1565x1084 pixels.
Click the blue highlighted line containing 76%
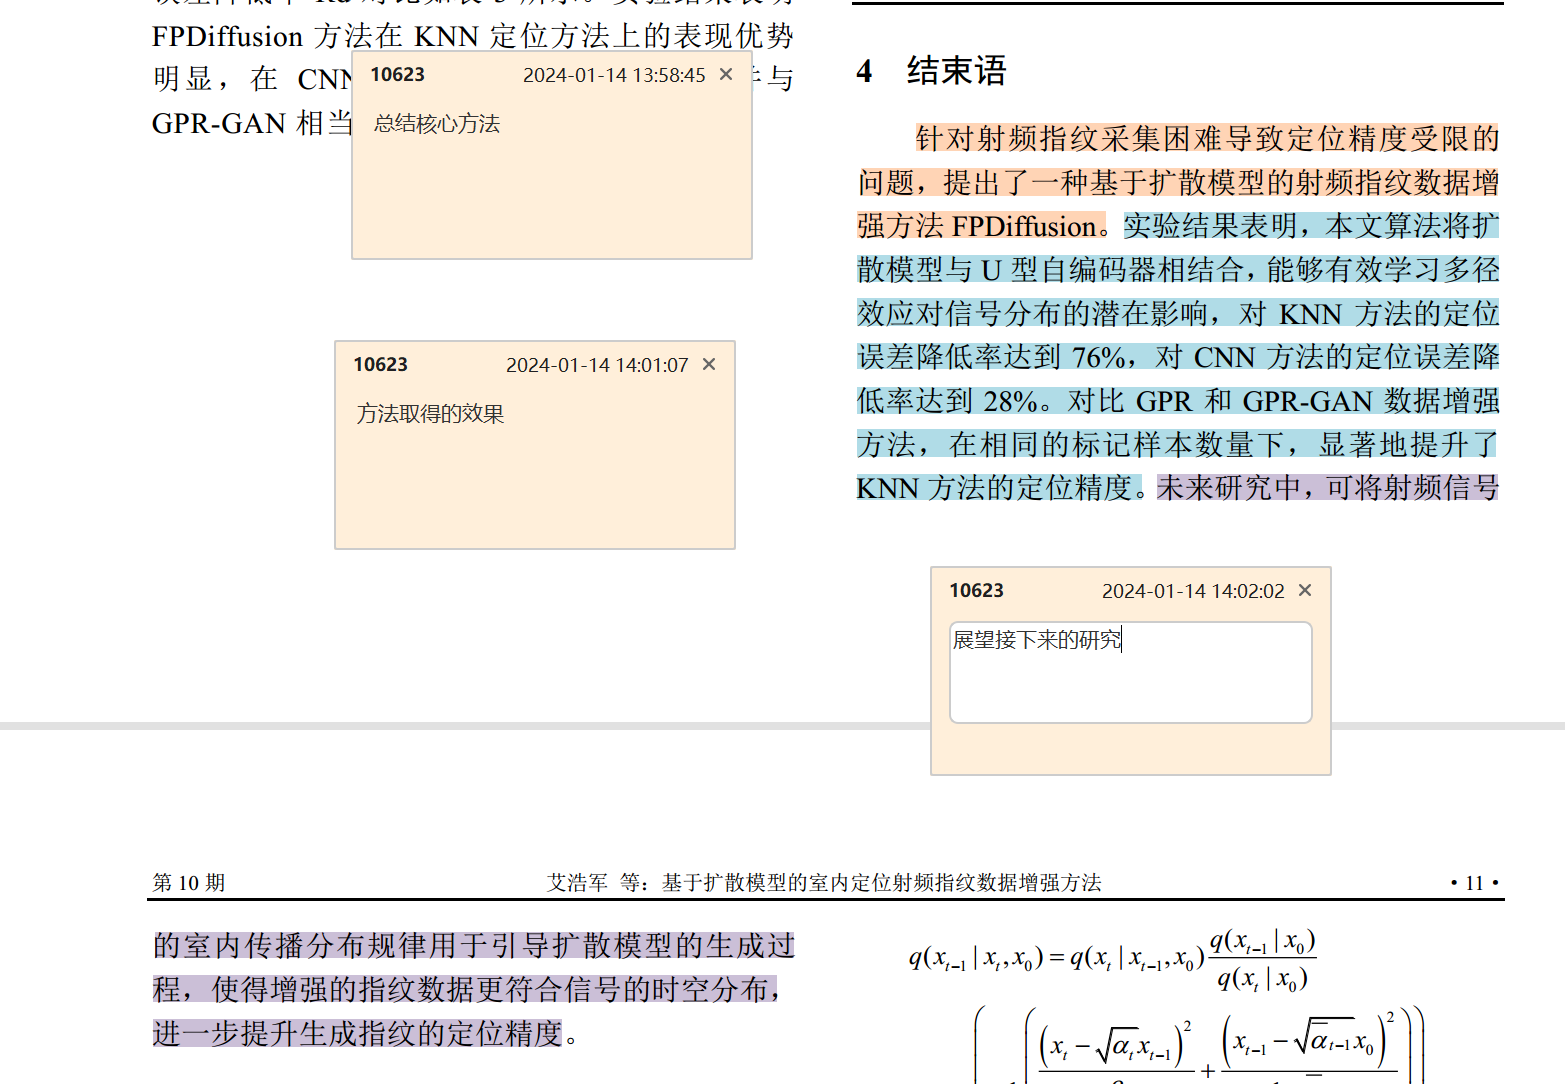[x=1178, y=357]
